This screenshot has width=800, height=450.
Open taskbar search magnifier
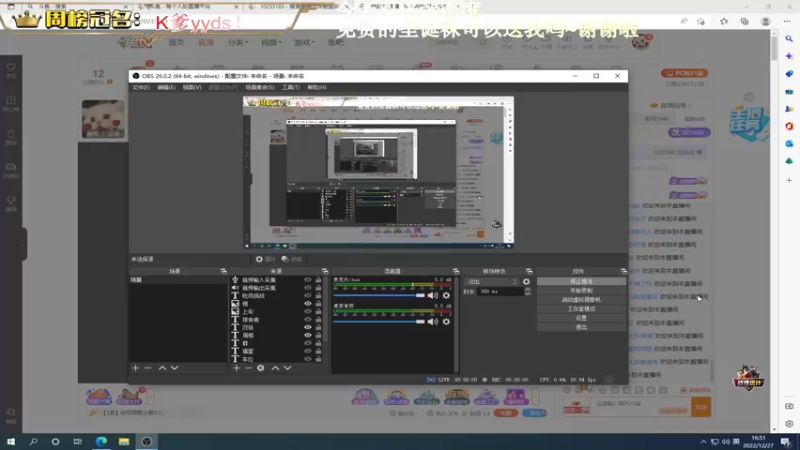pos(33,441)
